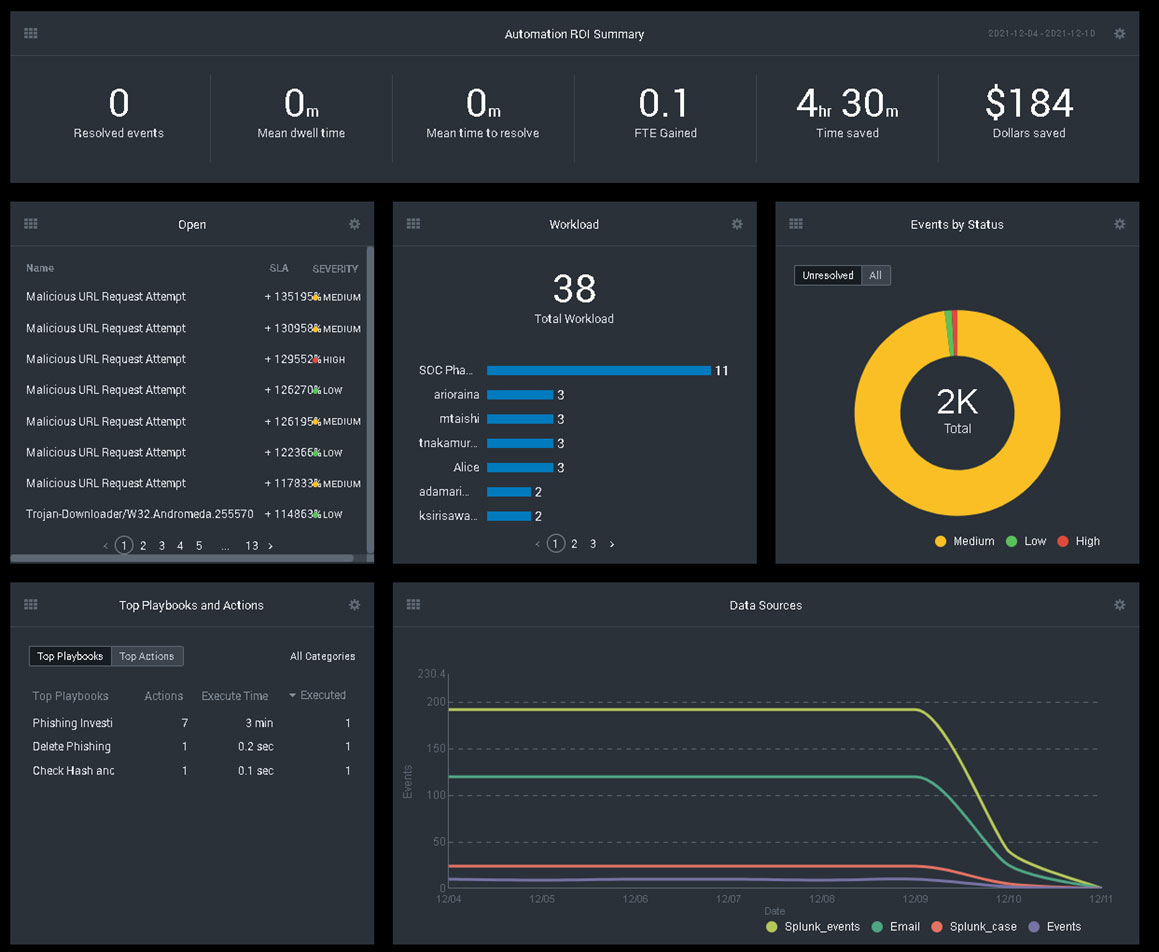Click Data Sources panel grid handle icon

pyautogui.click(x=413, y=605)
